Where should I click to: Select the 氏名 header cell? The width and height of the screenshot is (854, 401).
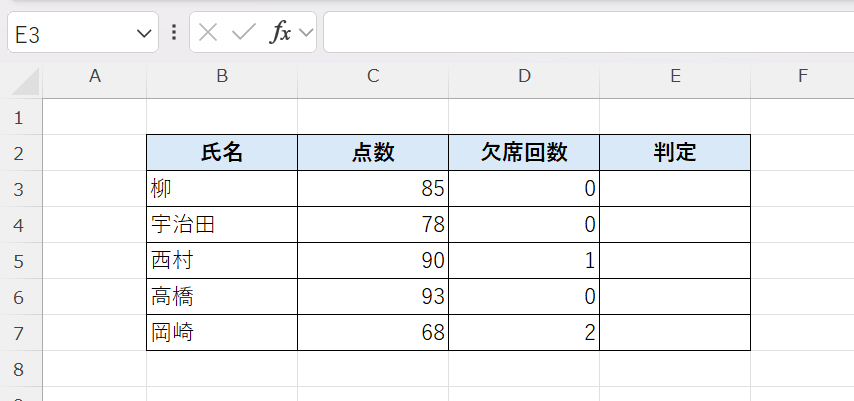[222, 153]
